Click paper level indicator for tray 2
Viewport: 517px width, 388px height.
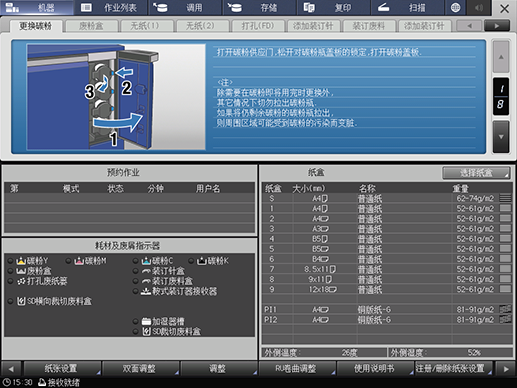pos(506,218)
